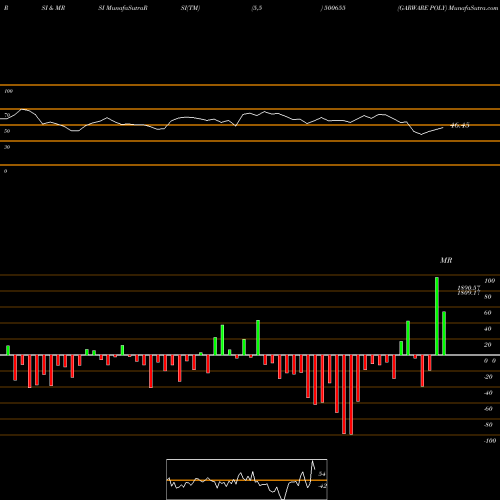
Task: Click the MR axis label 20
Action: [488, 345]
